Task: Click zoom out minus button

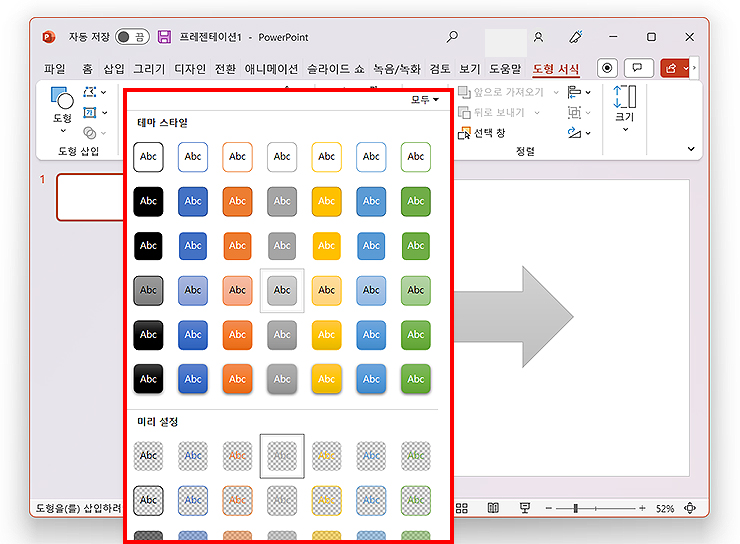Action: [548, 508]
